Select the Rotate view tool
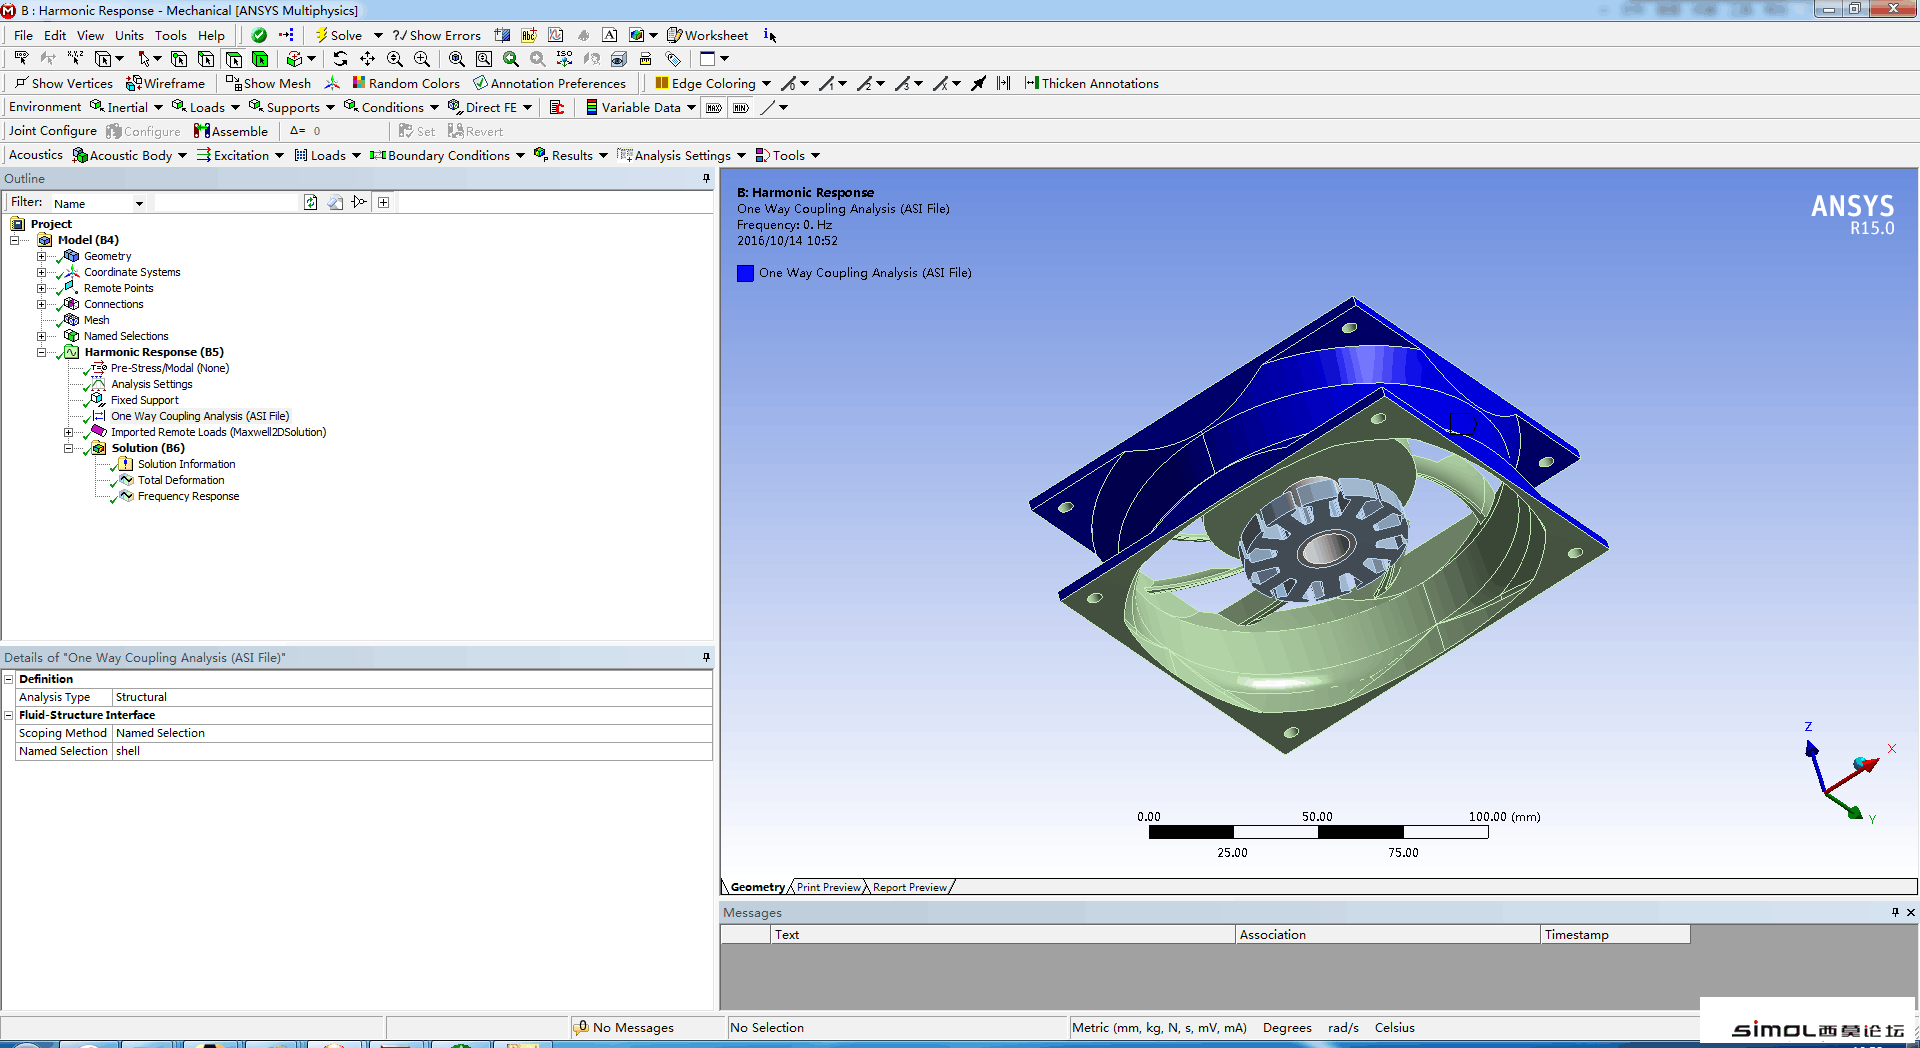This screenshot has height=1048, width=1920. [340, 59]
